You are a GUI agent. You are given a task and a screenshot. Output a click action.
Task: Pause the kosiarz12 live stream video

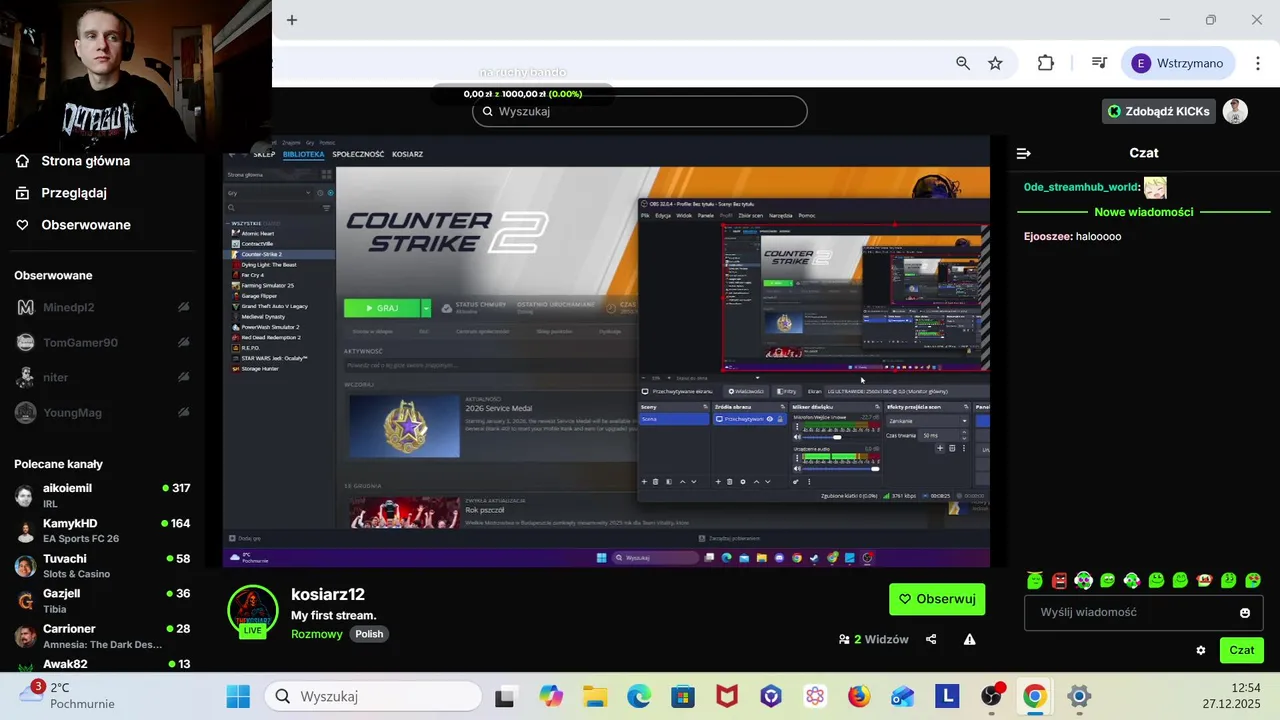pyautogui.click(x=606, y=351)
